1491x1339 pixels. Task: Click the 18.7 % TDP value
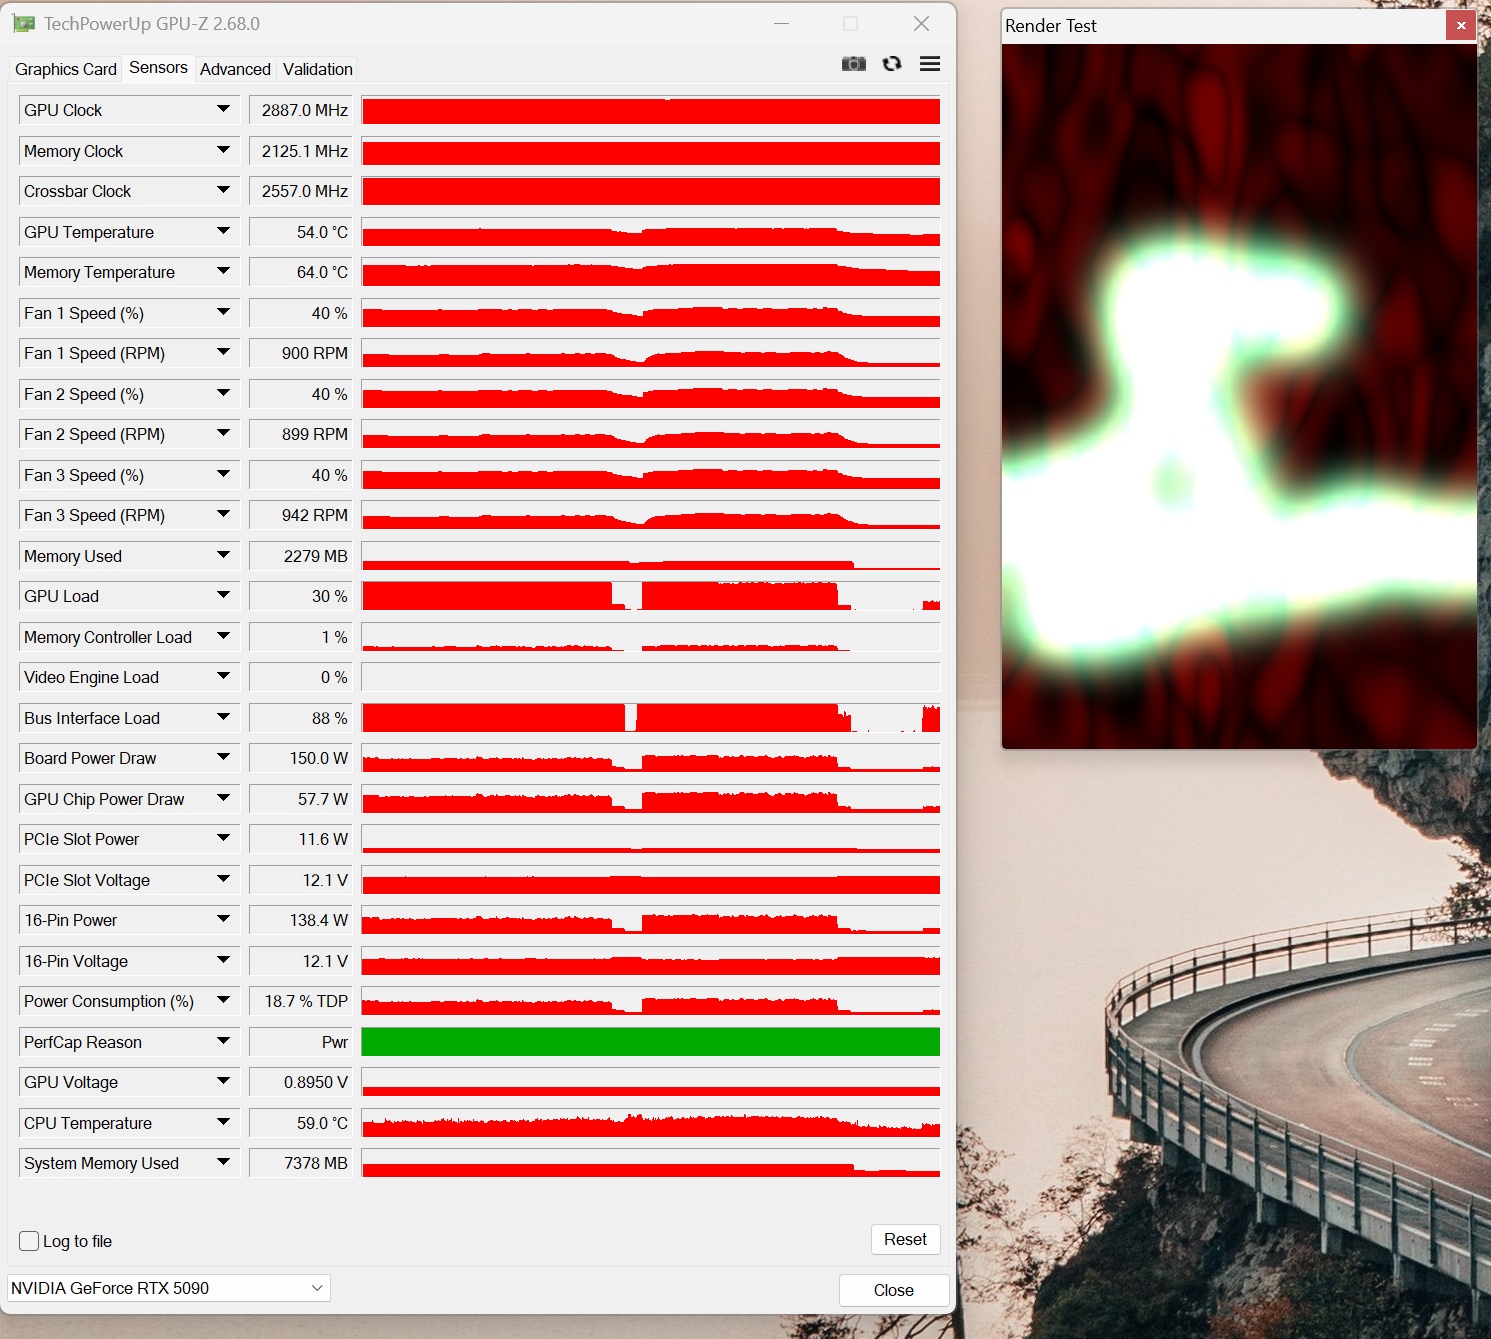coord(301,1001)
